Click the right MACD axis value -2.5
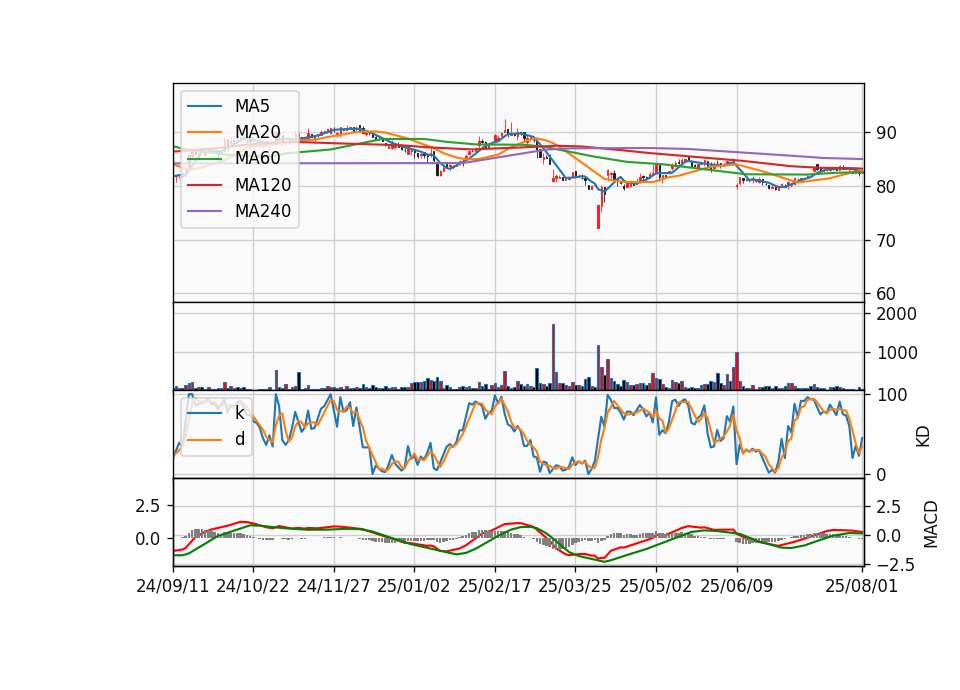The image size is (960, 690). (x=896, y=564)
